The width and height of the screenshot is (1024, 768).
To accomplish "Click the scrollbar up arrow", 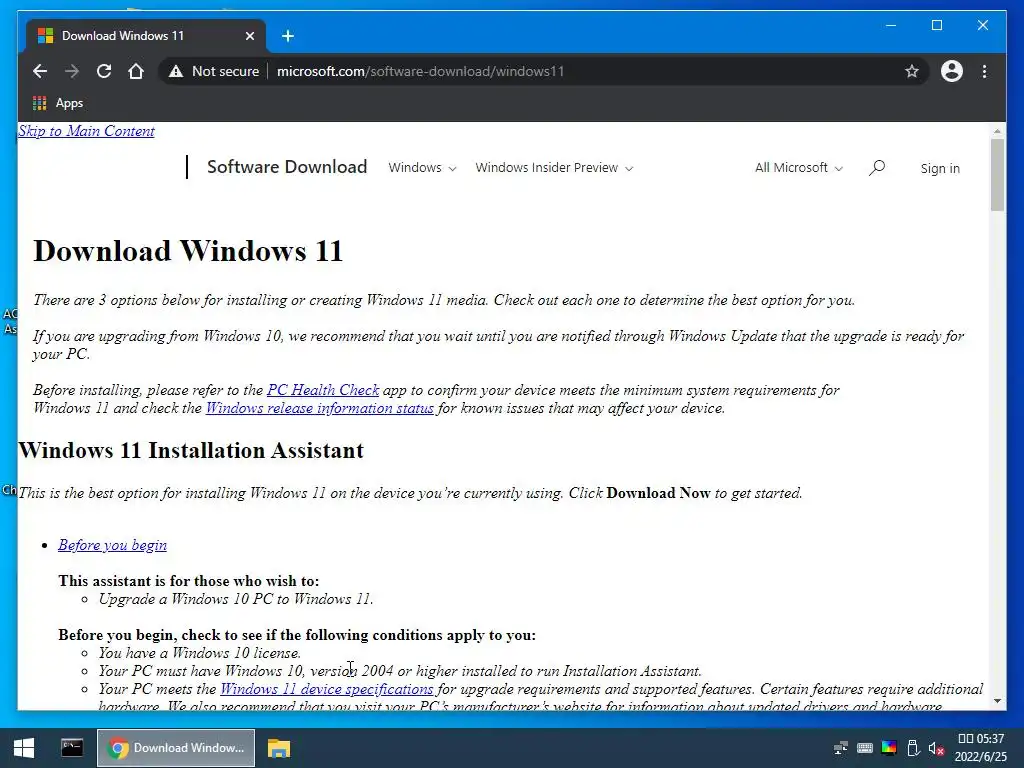I will click(997, 131).
